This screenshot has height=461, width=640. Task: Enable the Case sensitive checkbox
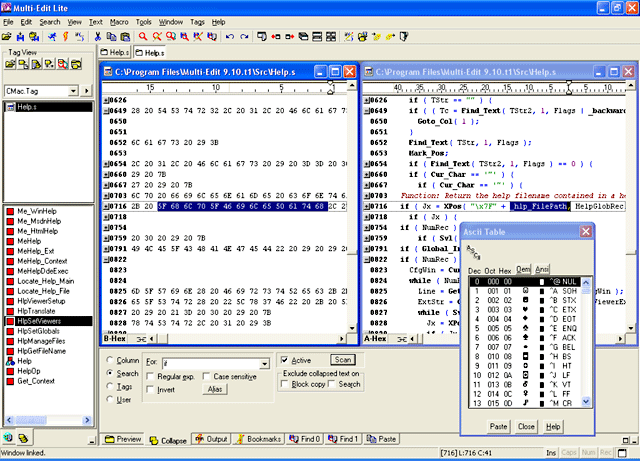tap(207, 376)
